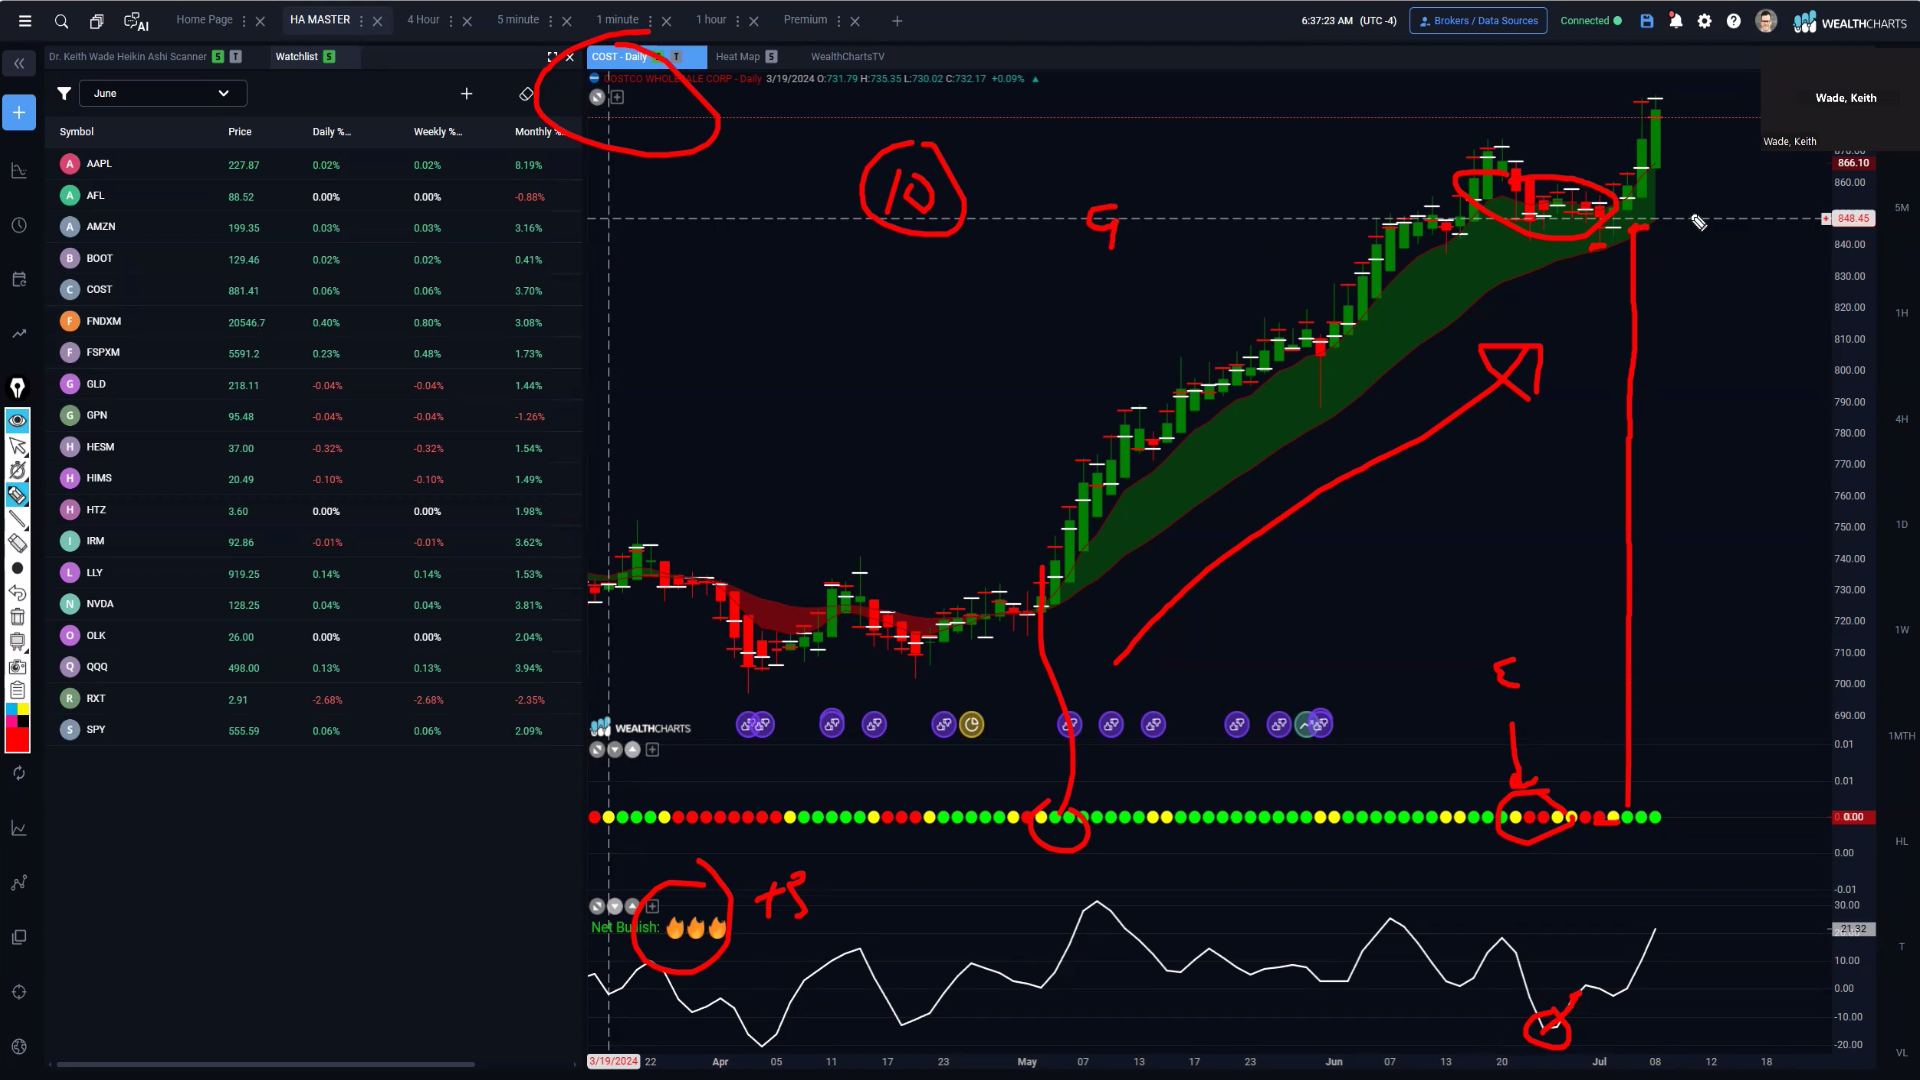1920x1080 pixels.
Task: Open the search magnifier icon
Action: [x=61, y=21]
